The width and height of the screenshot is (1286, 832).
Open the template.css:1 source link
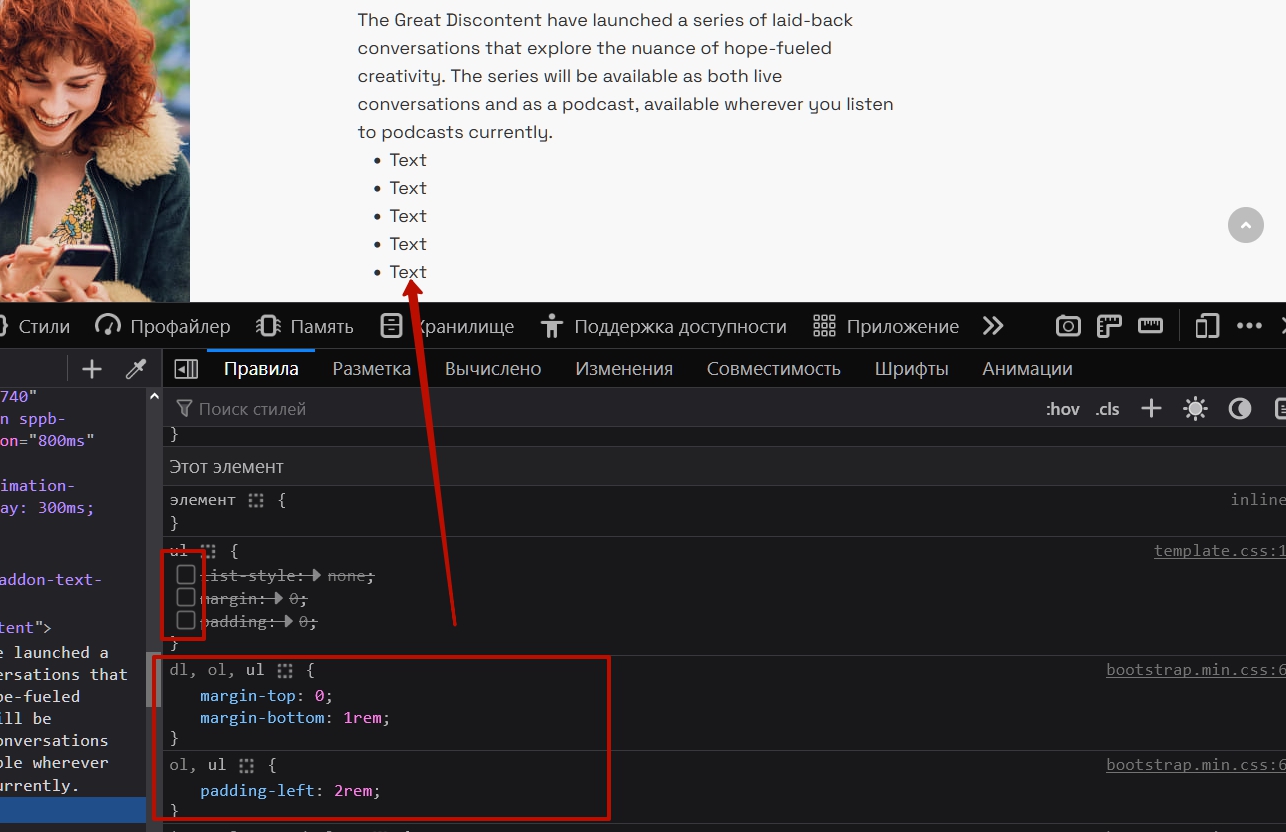(x=1218, y=551)
